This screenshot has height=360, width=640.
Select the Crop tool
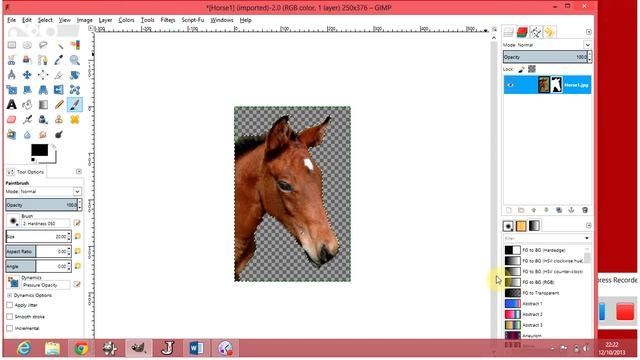[59, 75]
